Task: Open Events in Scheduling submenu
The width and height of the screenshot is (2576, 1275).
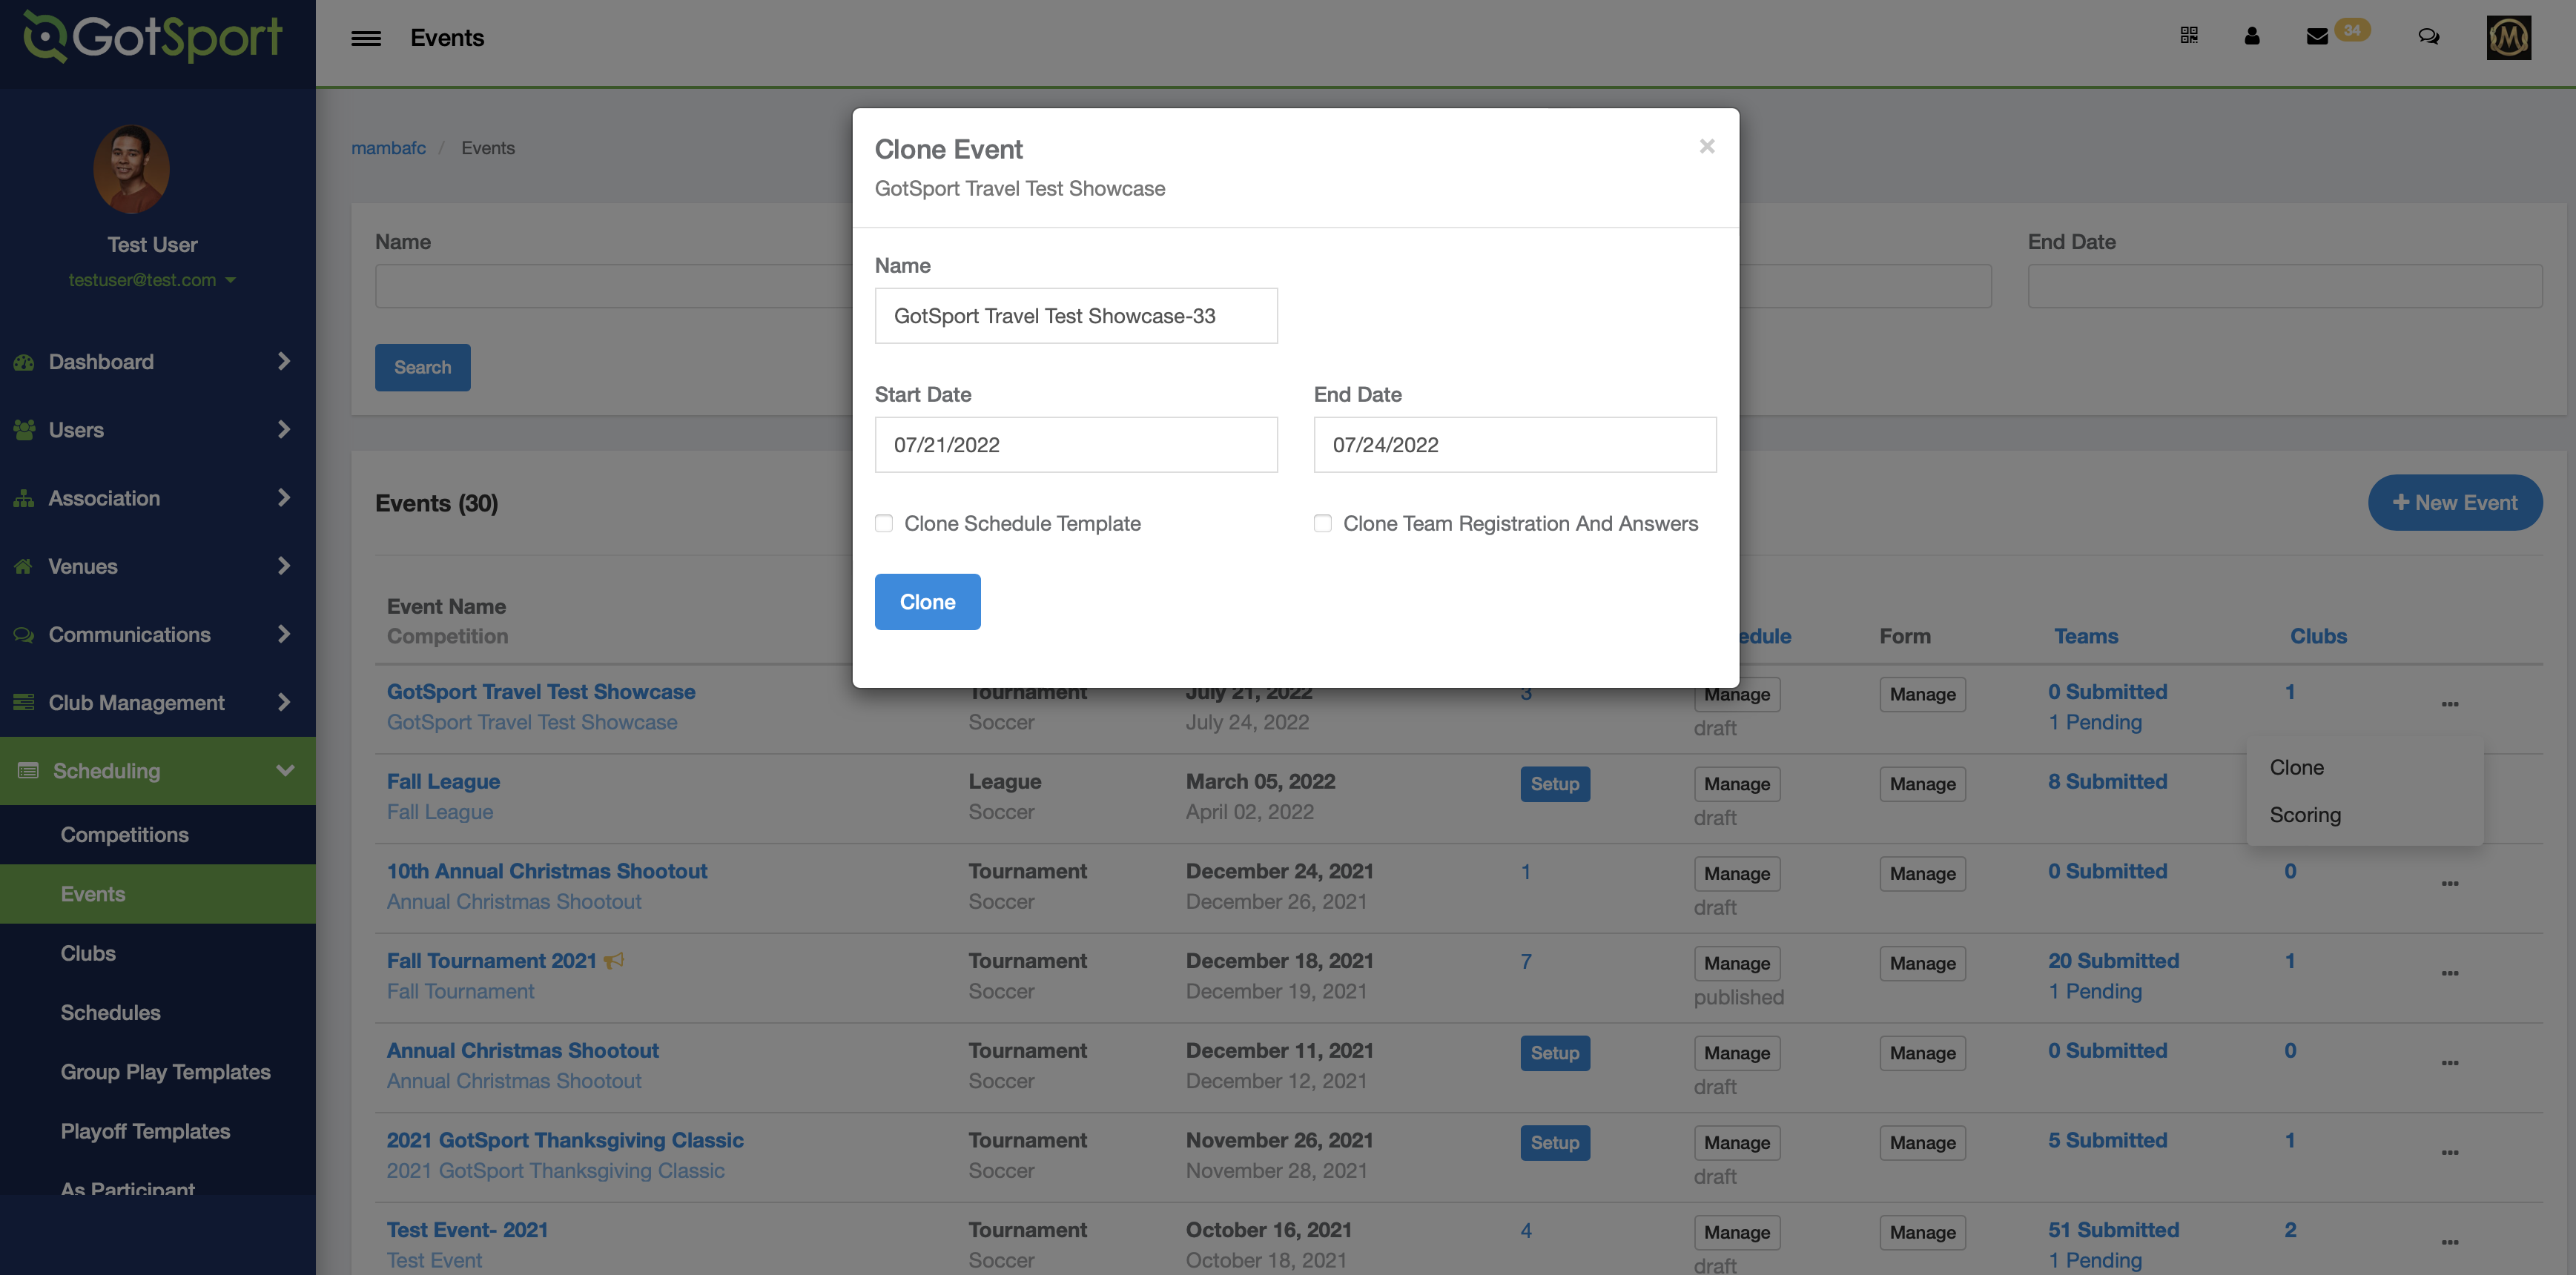Action: point(93,895)
